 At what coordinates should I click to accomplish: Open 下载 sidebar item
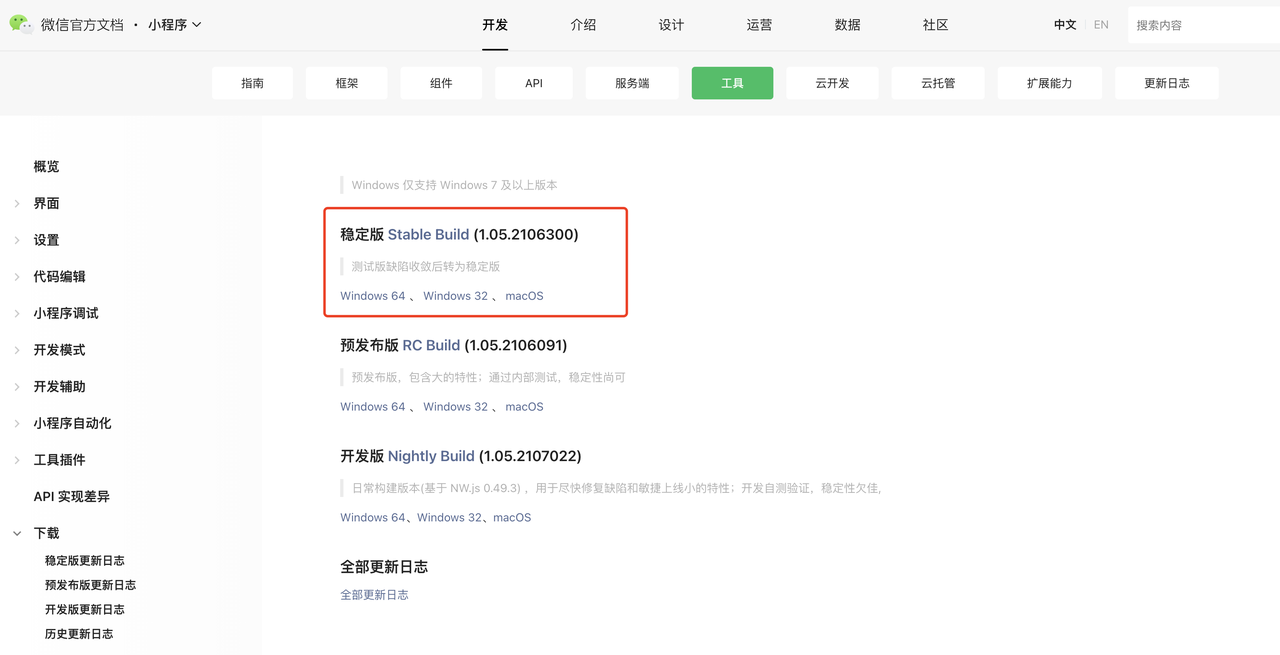point(46,533)
